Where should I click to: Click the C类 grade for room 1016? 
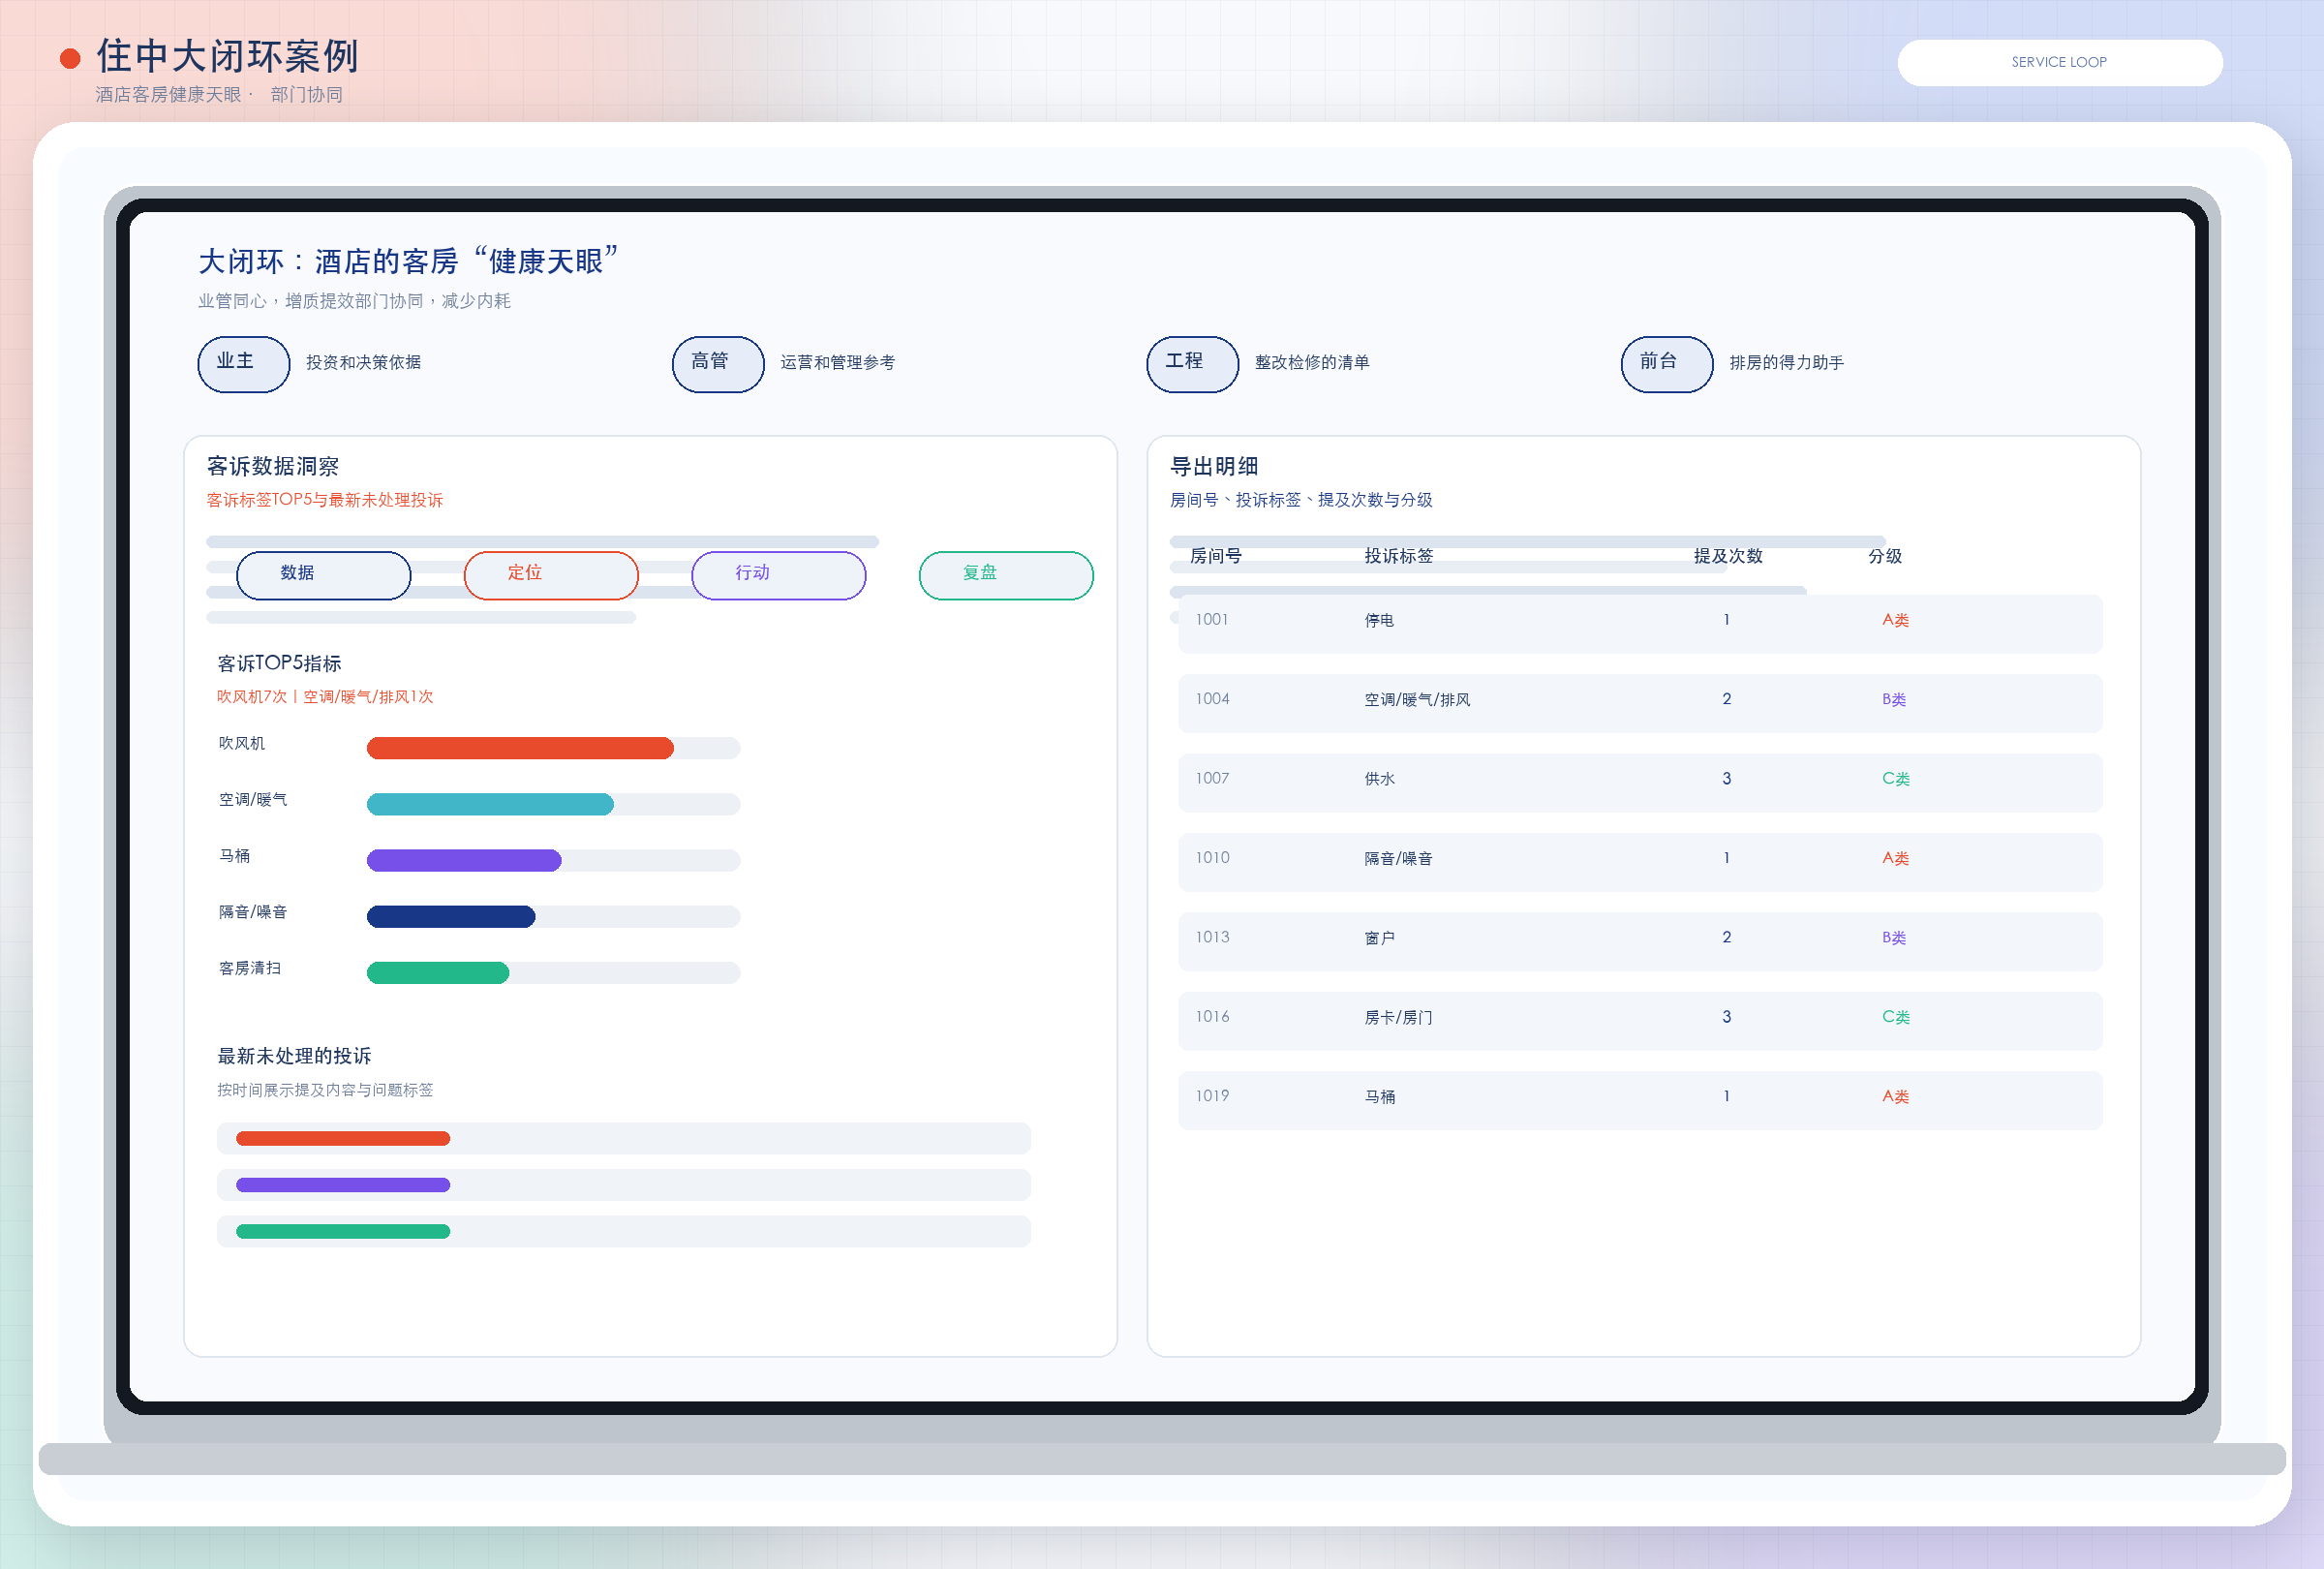click(1895, 1016)
